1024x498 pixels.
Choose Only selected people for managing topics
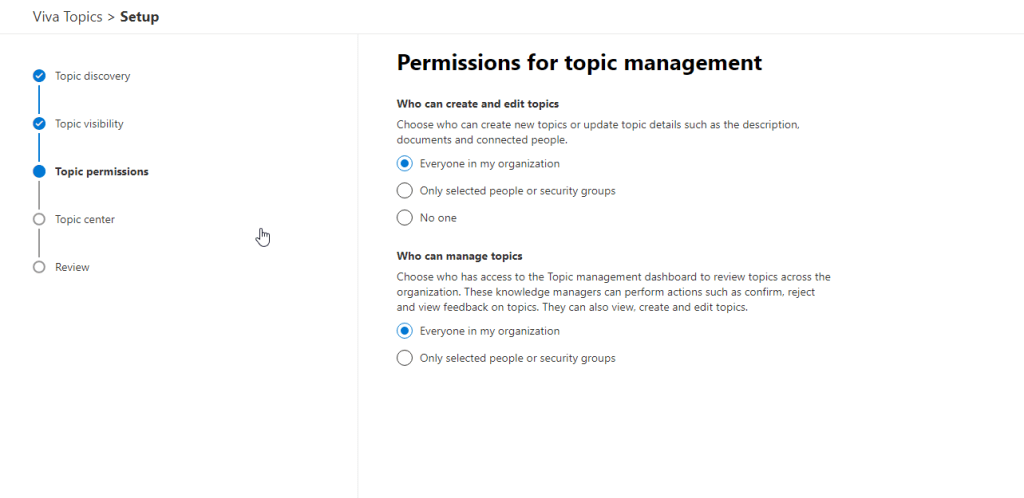pos(405,358)
